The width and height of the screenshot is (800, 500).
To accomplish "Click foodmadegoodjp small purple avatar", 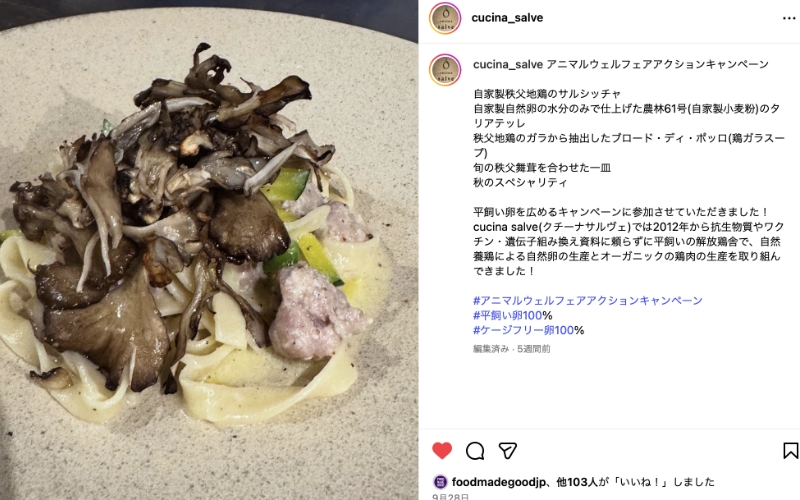I will 440,482.
